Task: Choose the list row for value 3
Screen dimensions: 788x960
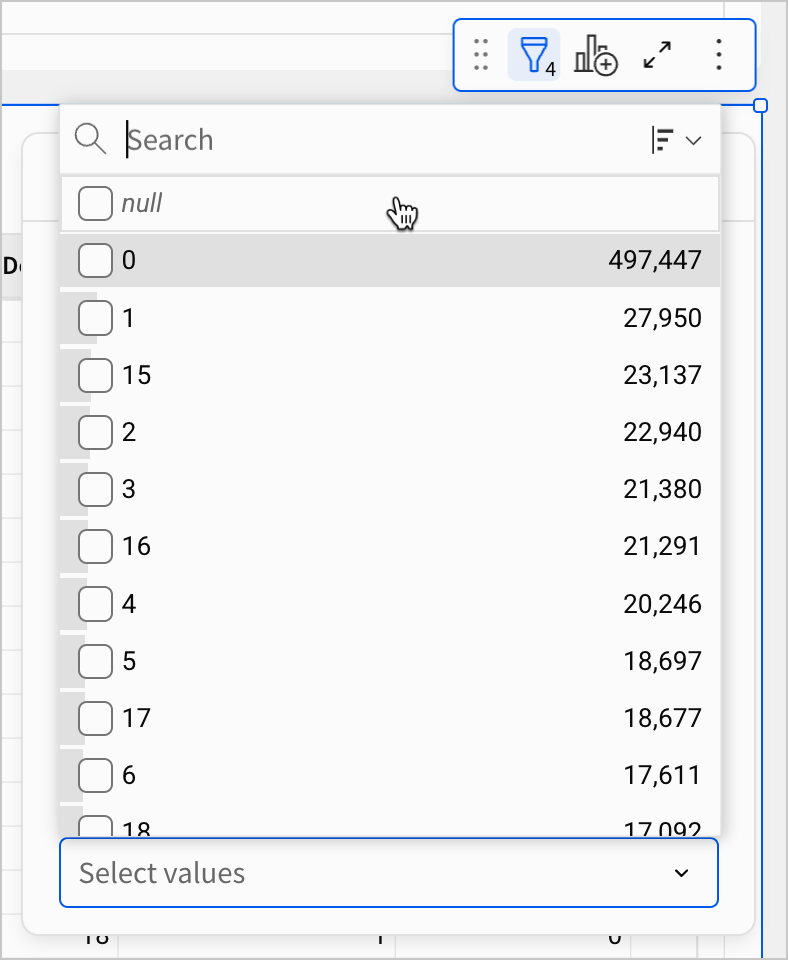Action: coord(390,489)
